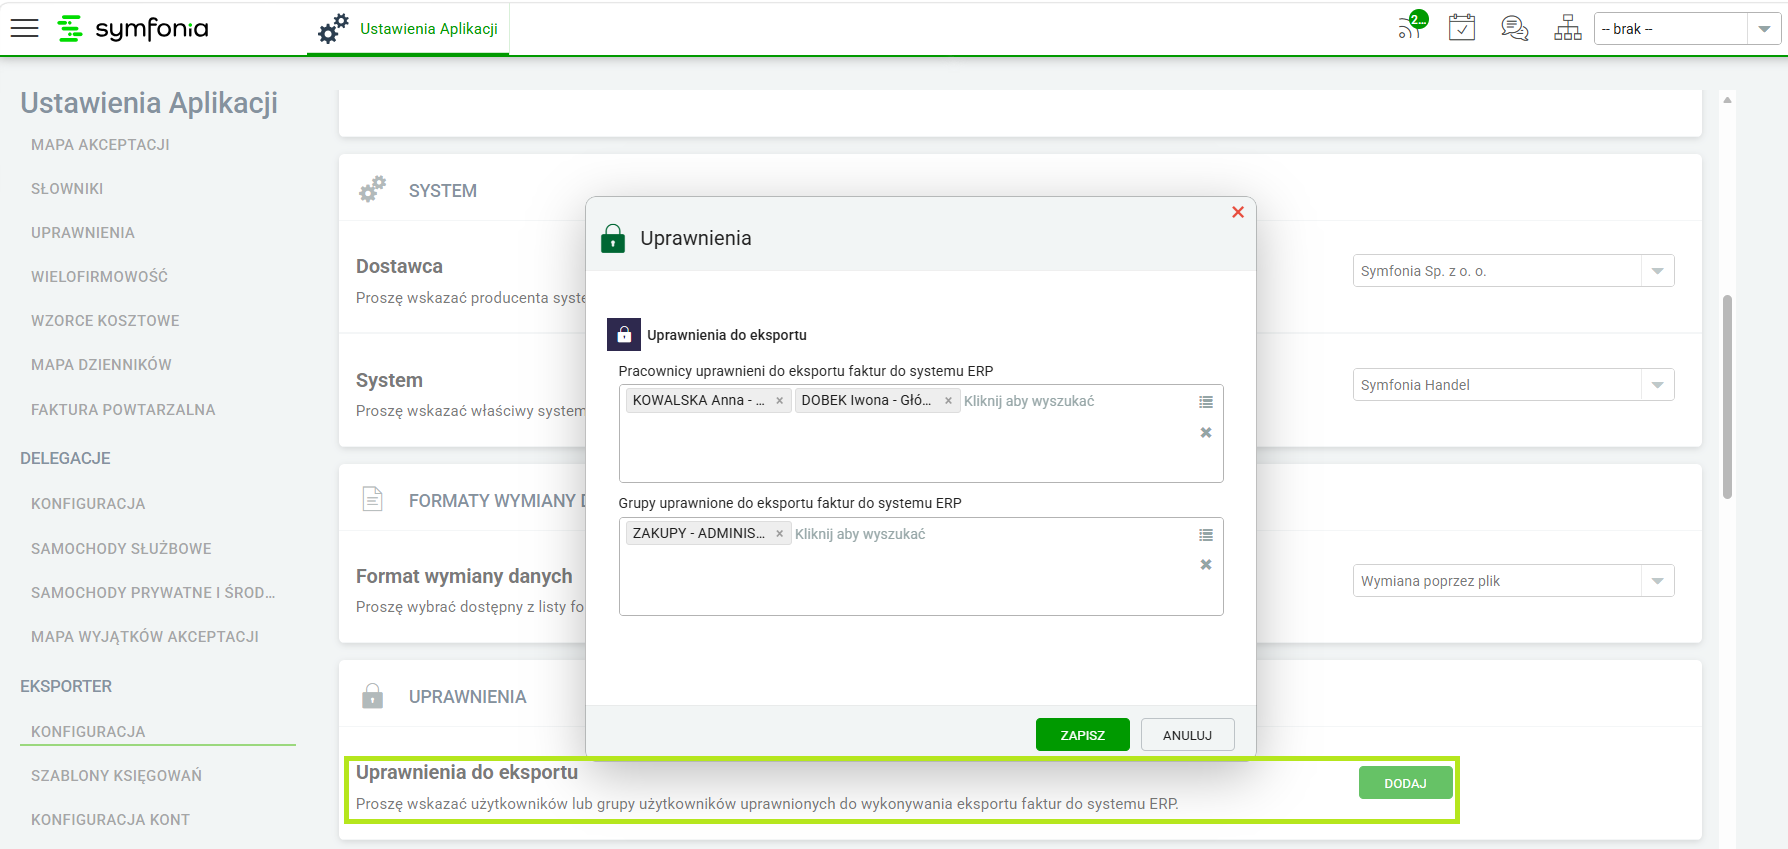Open the organization structure icon
The image size is (1788, 849).
pos(1568,28)
